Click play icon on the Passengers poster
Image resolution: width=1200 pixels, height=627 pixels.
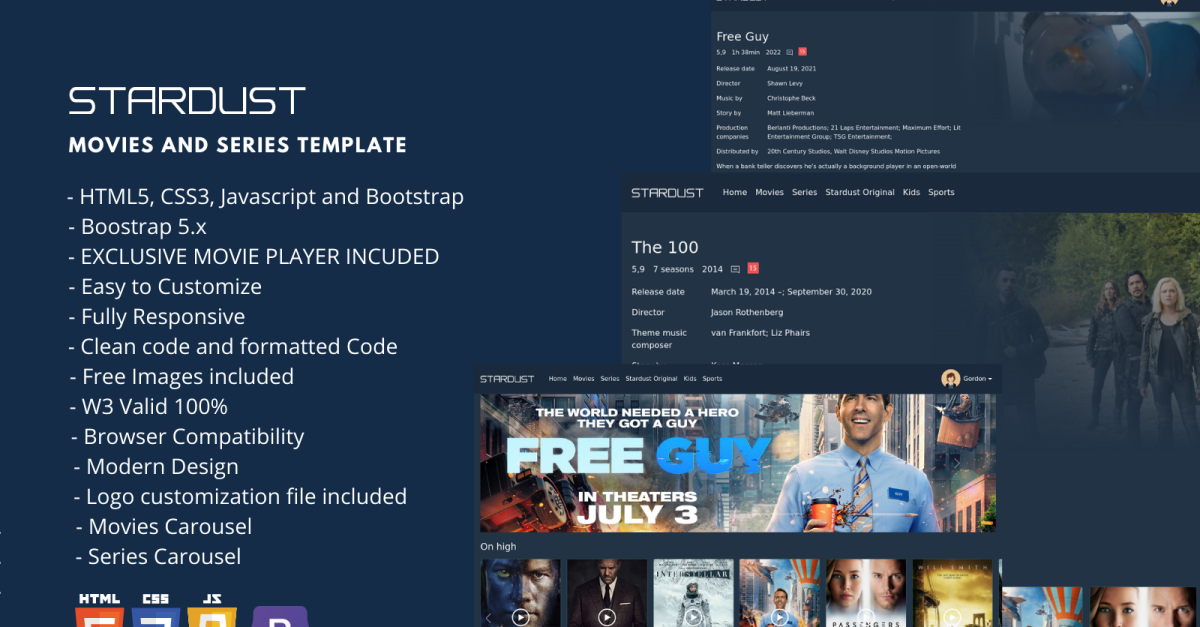tap(866, 617)
